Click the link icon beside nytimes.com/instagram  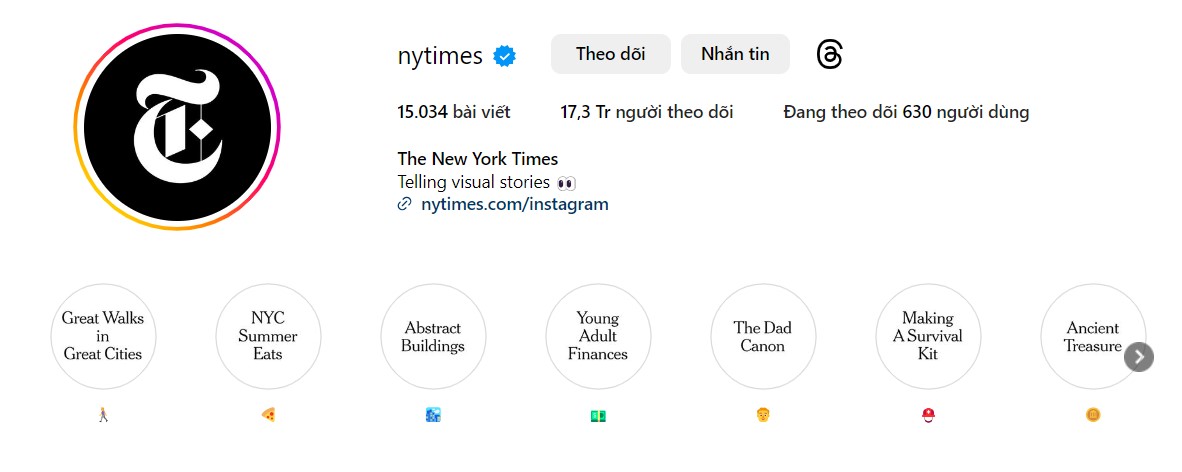coord(405,204)
